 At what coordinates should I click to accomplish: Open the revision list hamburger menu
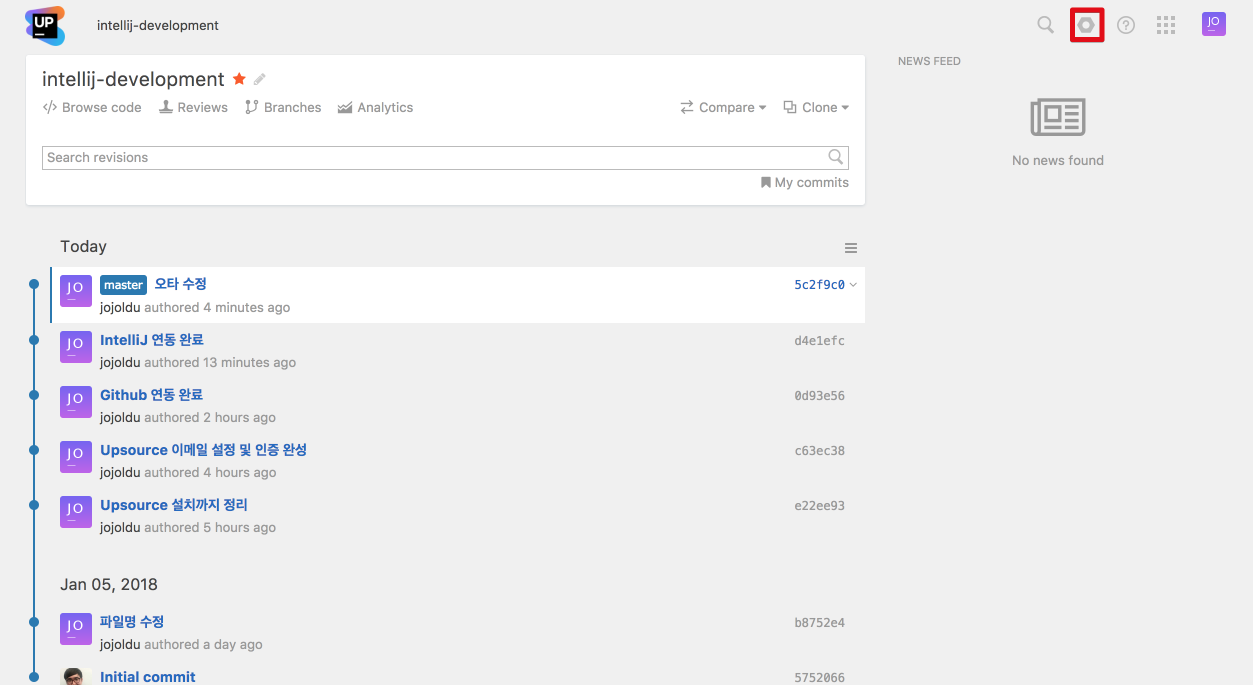[x=851, y=248]
